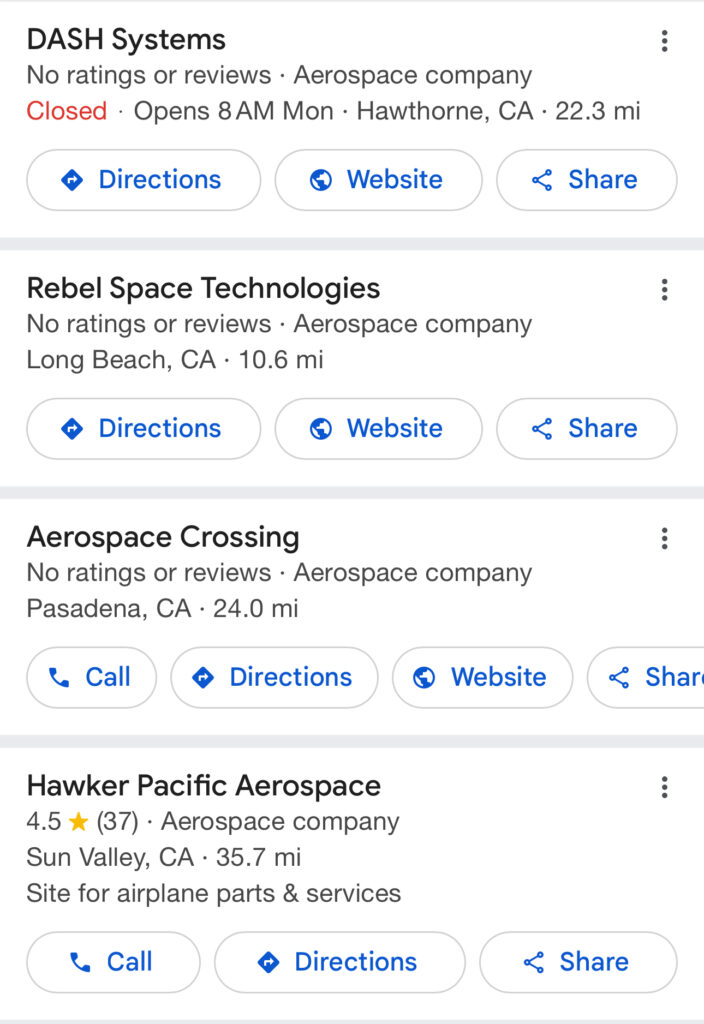View Hawker Pacific Aerospace 4.5 star reviews
Viewport: 704px width, 1024px height.
point(82,822)
